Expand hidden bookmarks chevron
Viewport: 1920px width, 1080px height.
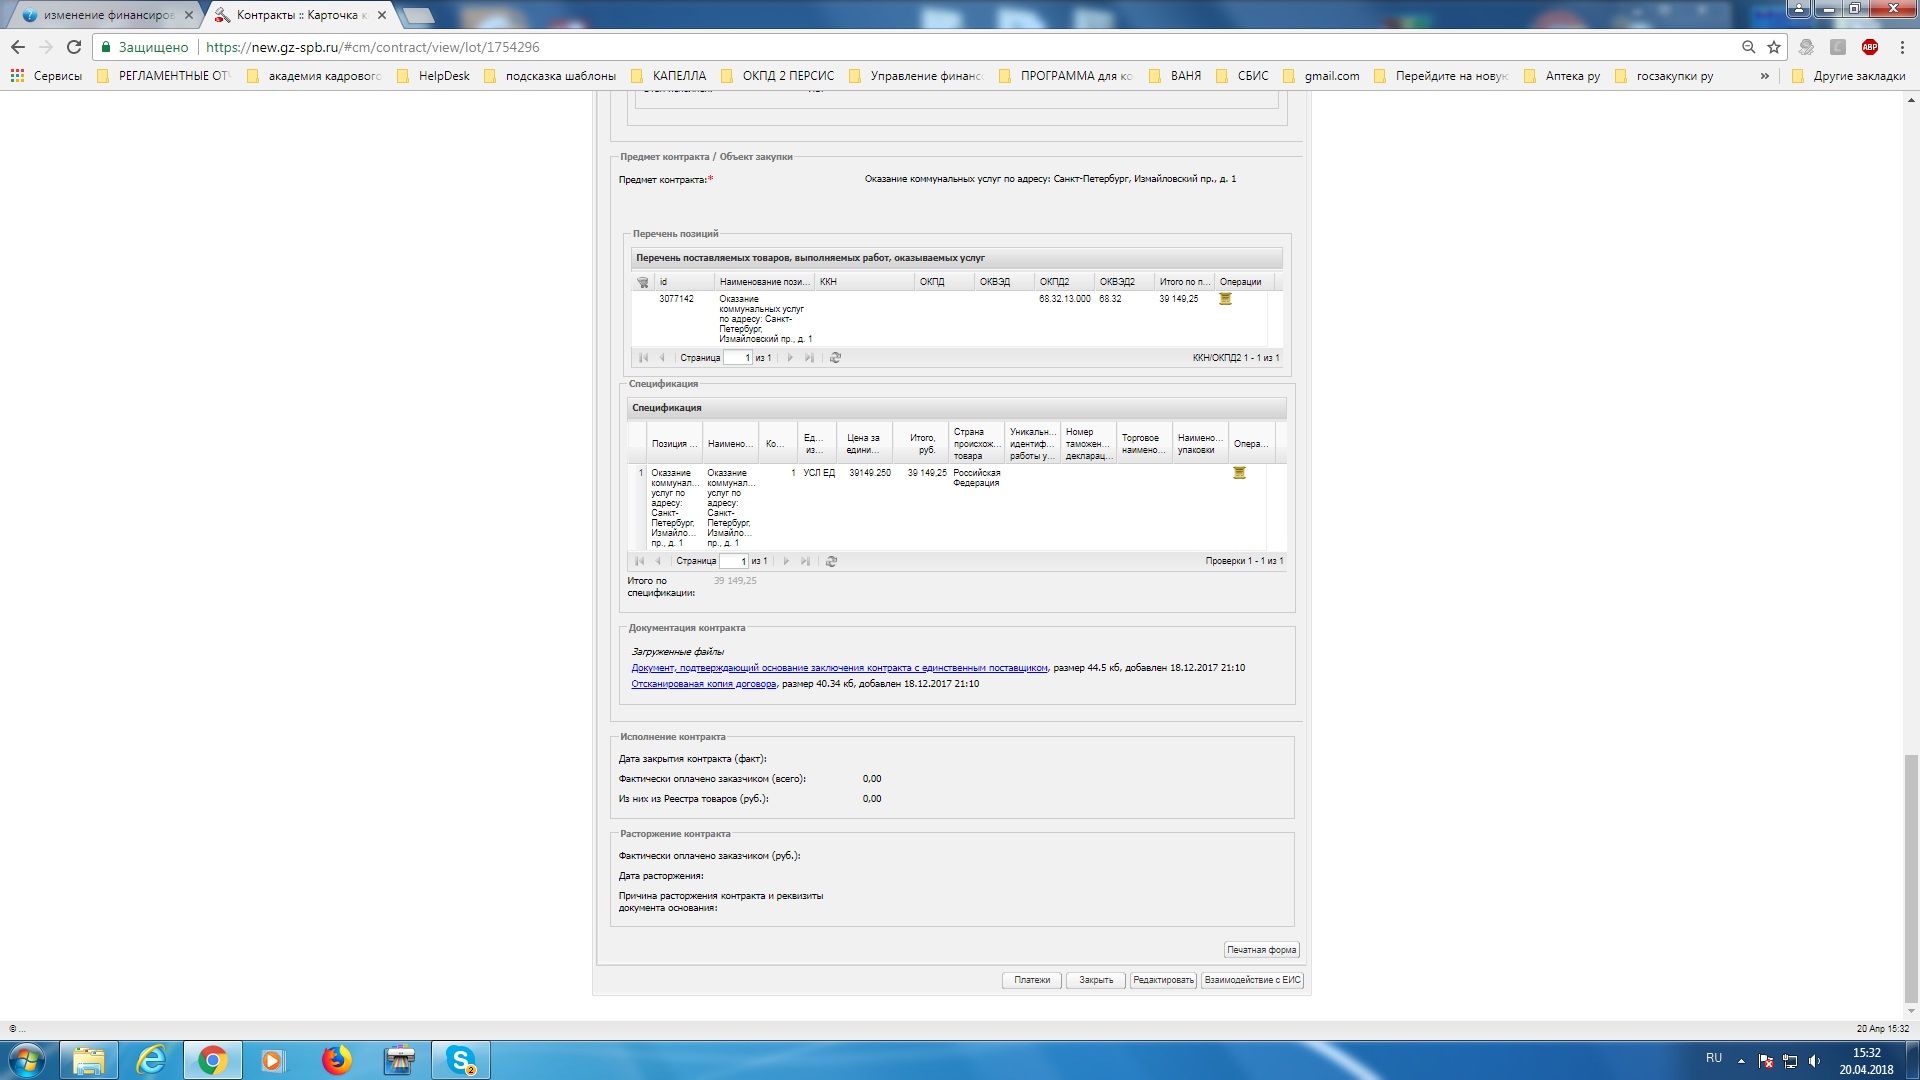1764,76
